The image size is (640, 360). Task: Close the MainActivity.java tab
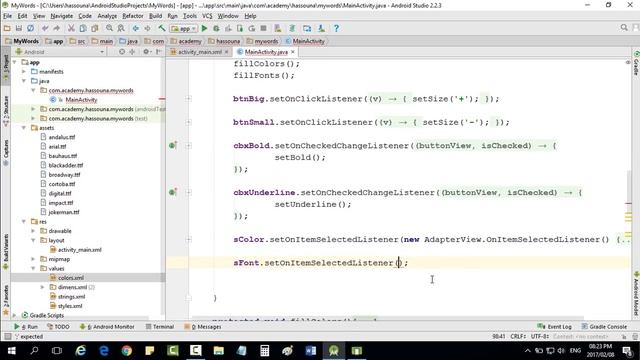[x=293, y=52]
